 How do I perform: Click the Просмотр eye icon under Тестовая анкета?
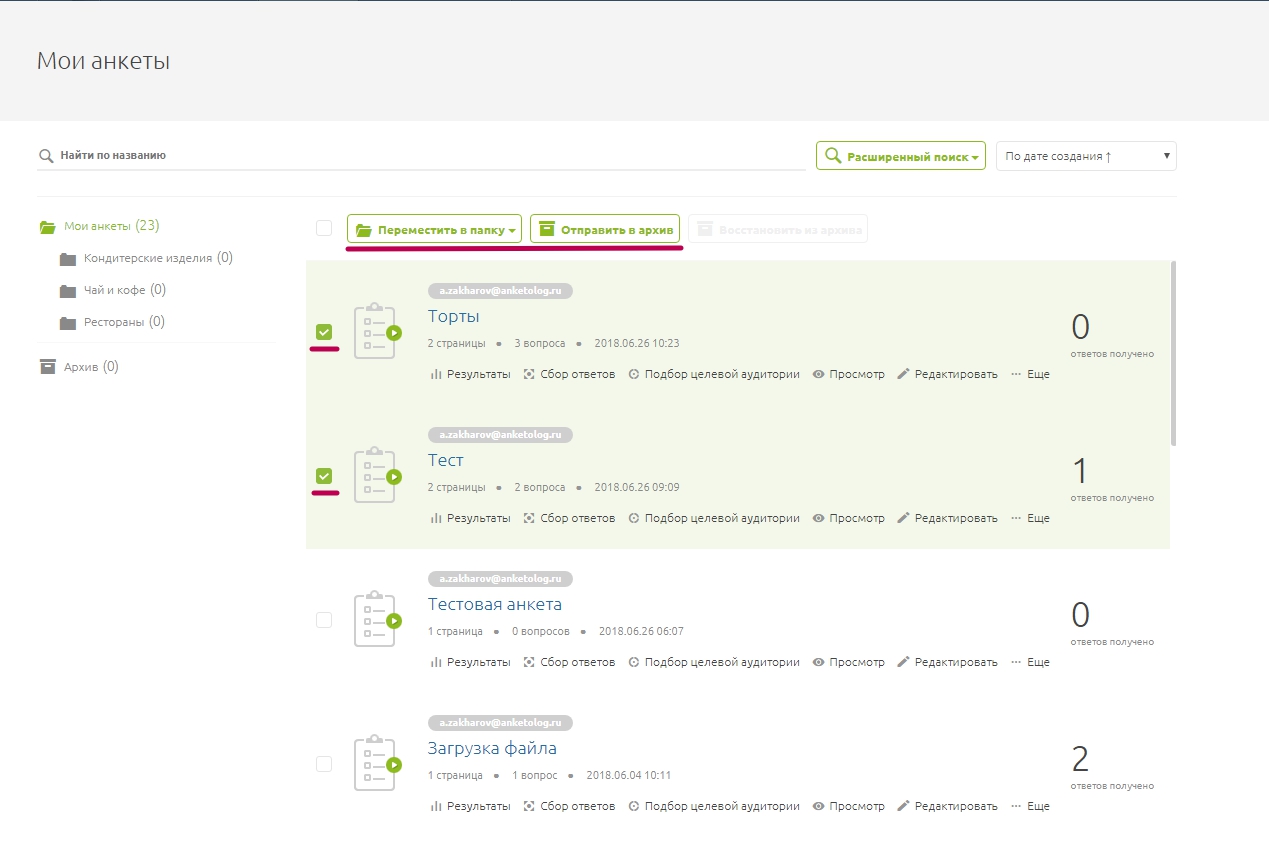[x=818, y=662]
